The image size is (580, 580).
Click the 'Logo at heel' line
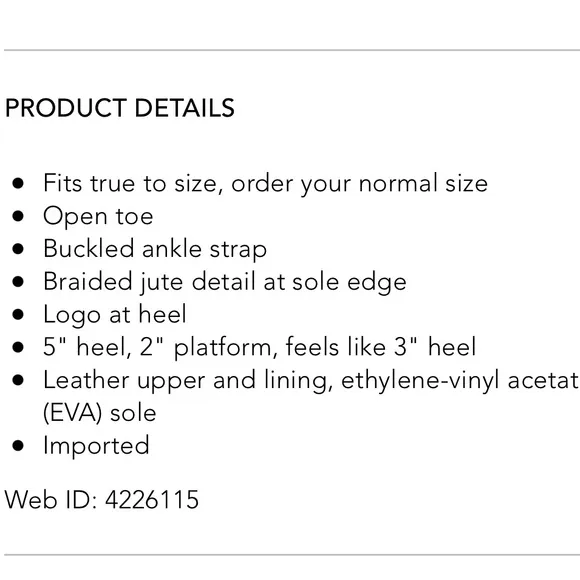tap(115, 315)
